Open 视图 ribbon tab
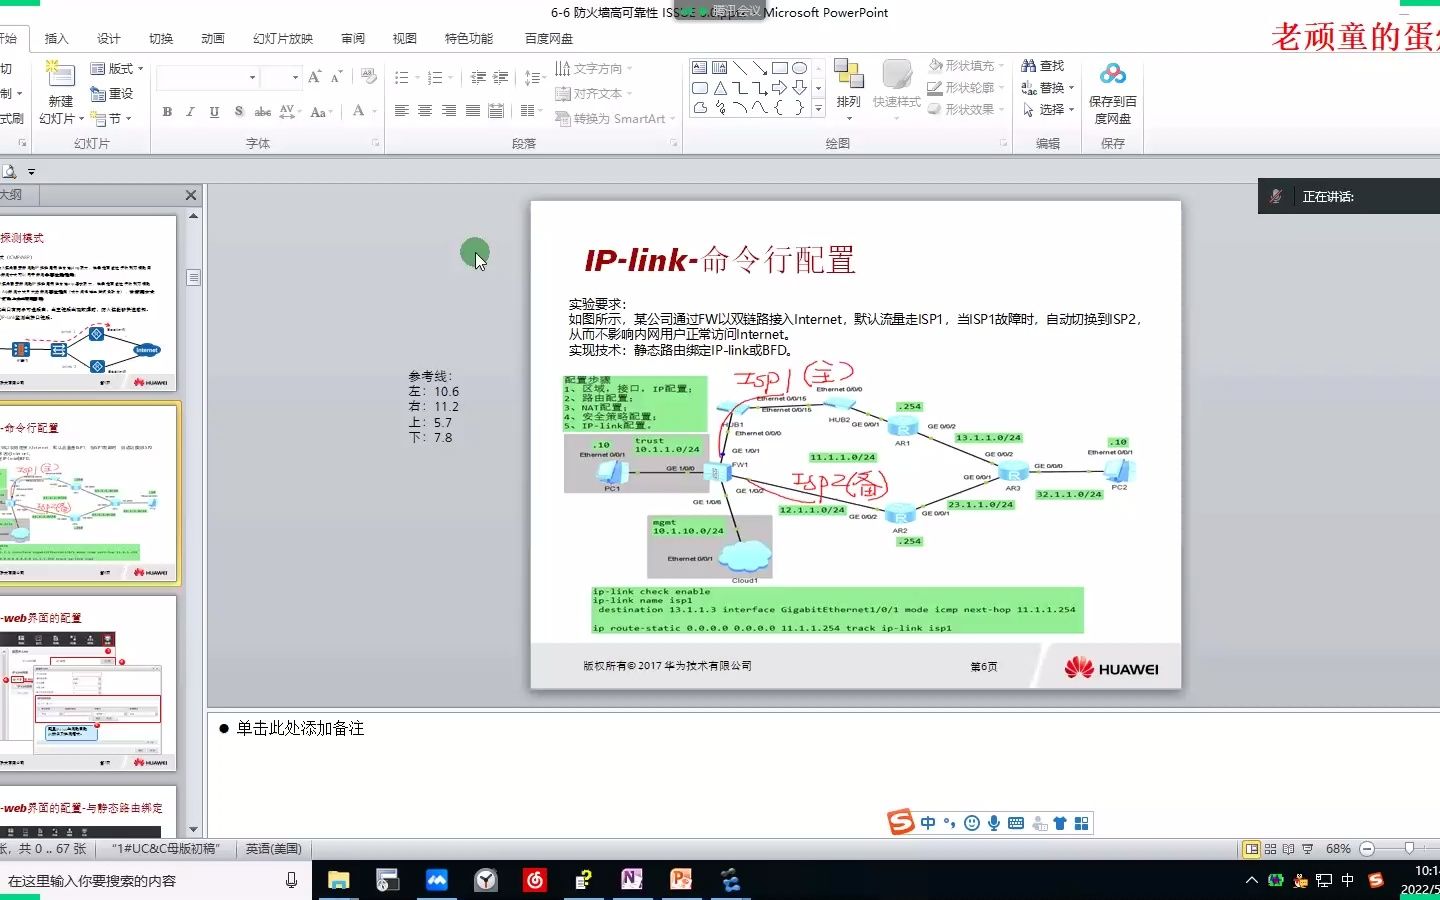The width and height of the screenshot is (1440, 900). point(405,39)
